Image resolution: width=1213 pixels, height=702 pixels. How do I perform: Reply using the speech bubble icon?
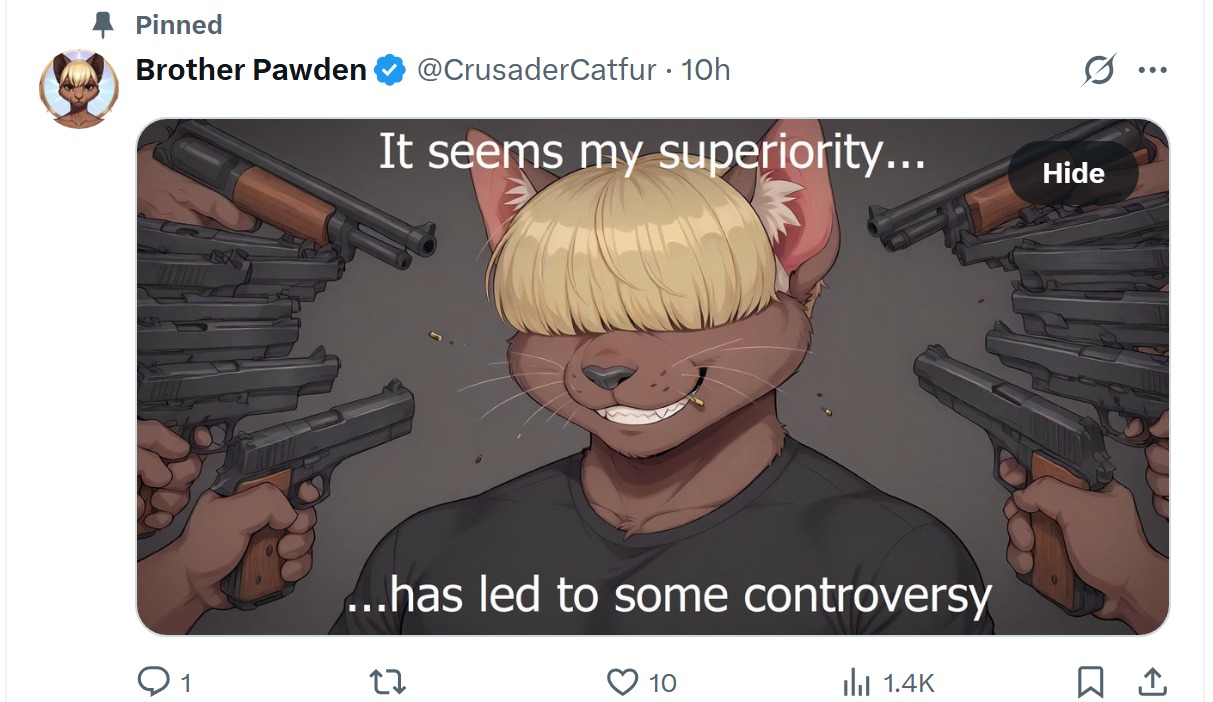(x=153, y=682)
